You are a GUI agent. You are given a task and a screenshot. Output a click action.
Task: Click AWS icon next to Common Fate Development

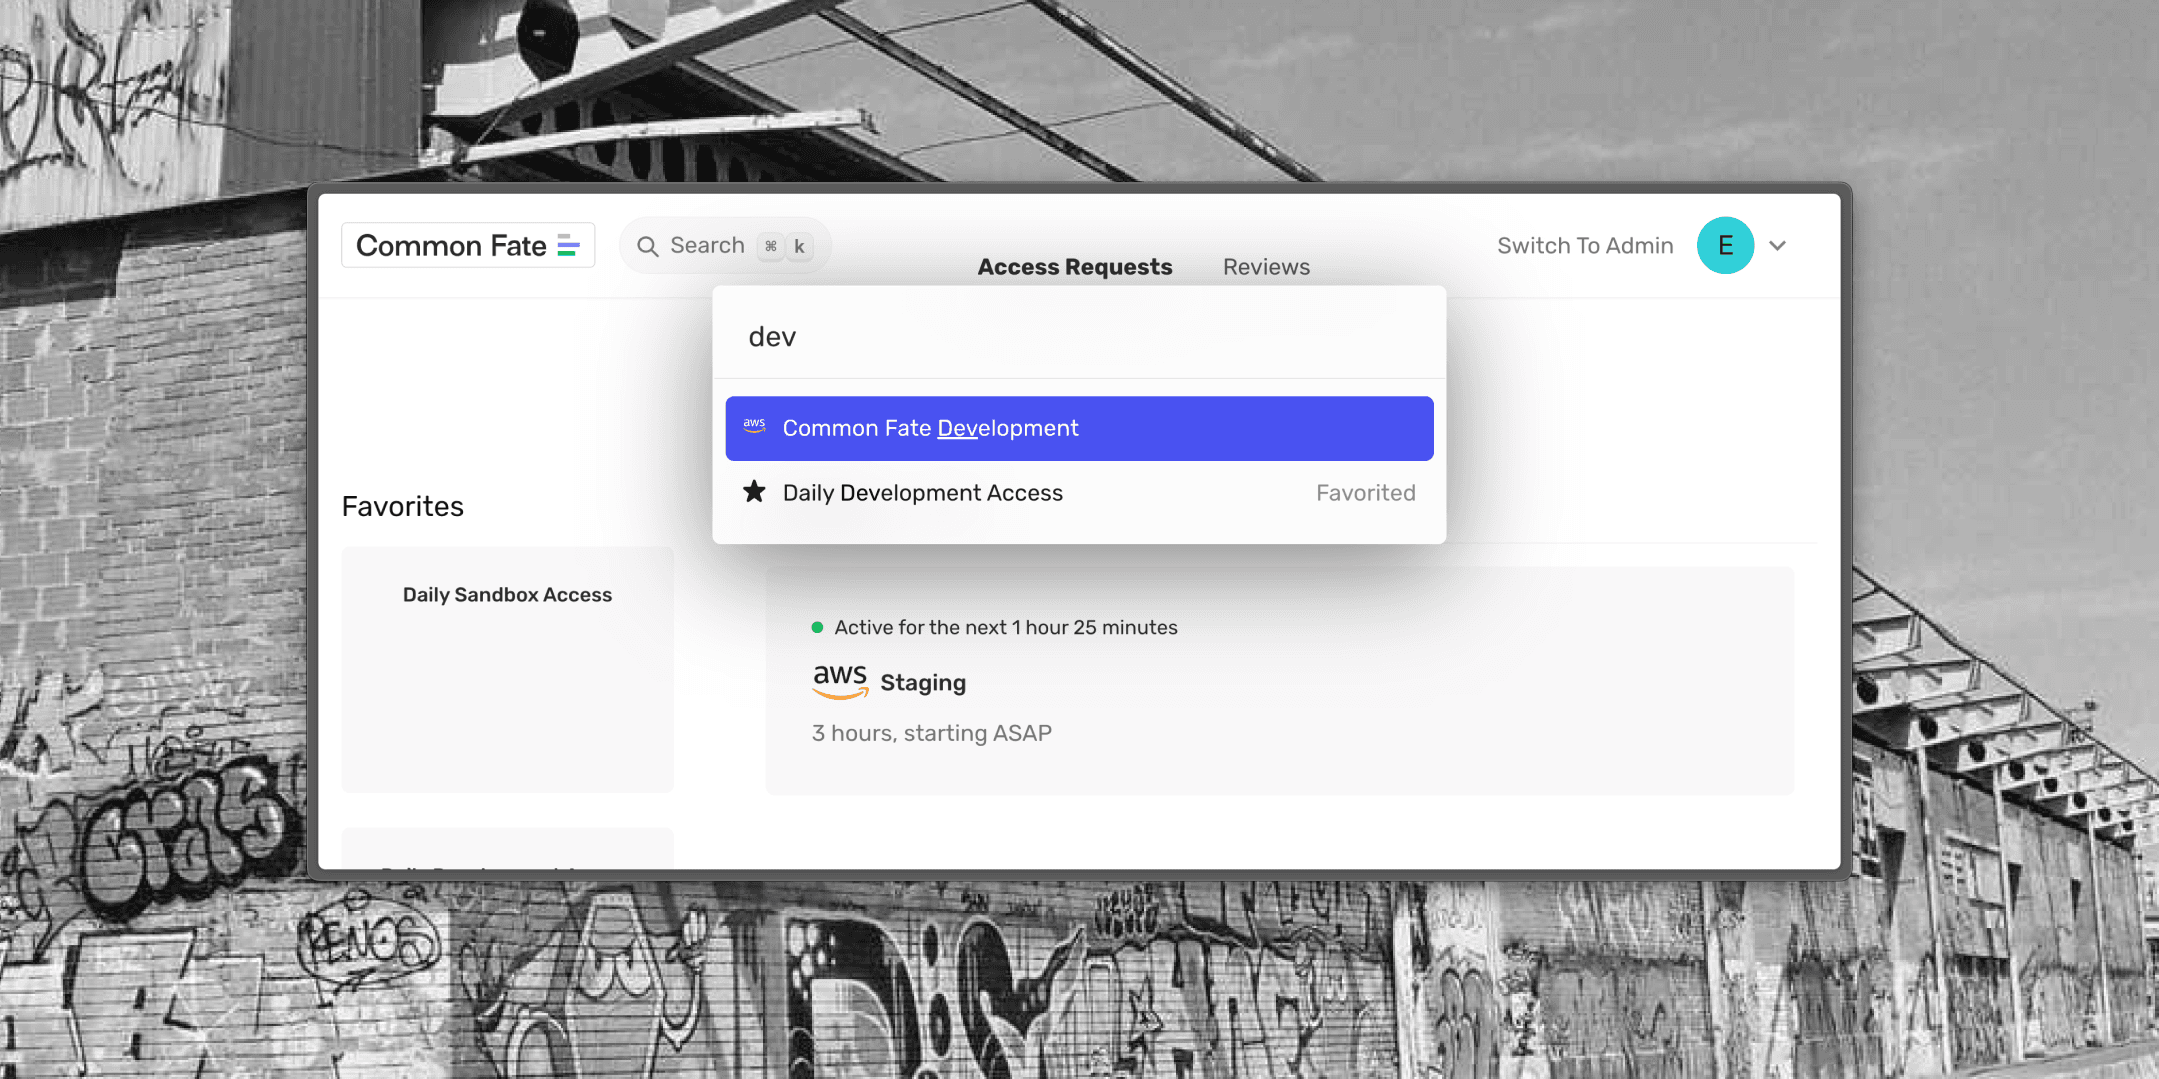tap(755, 426)
